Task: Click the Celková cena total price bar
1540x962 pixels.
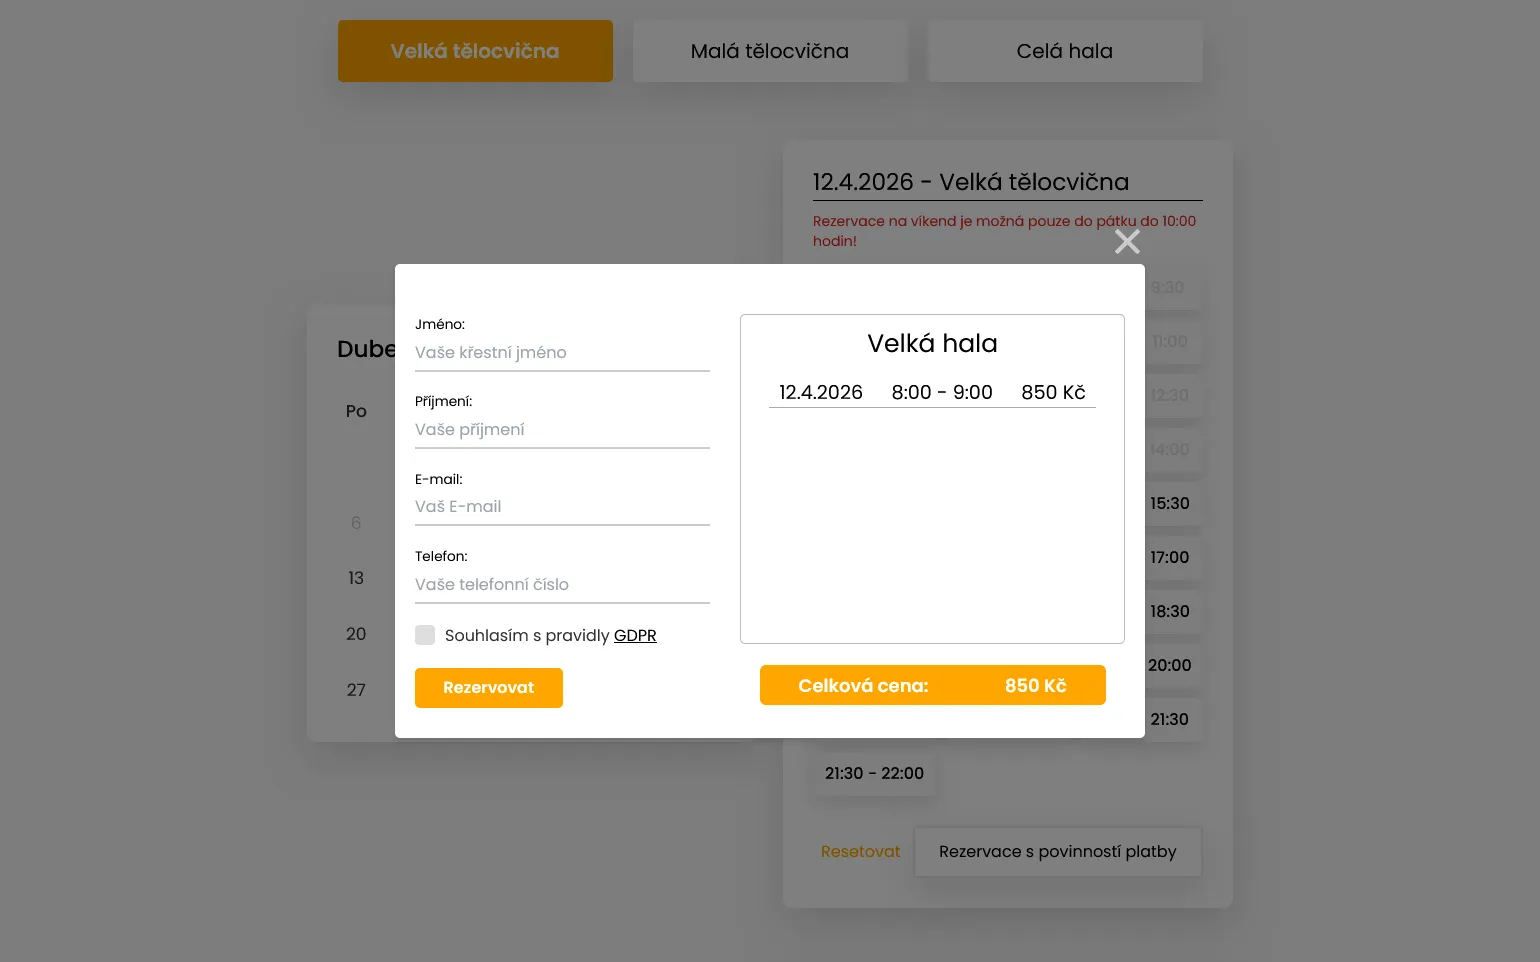Action: coord(932,686)
